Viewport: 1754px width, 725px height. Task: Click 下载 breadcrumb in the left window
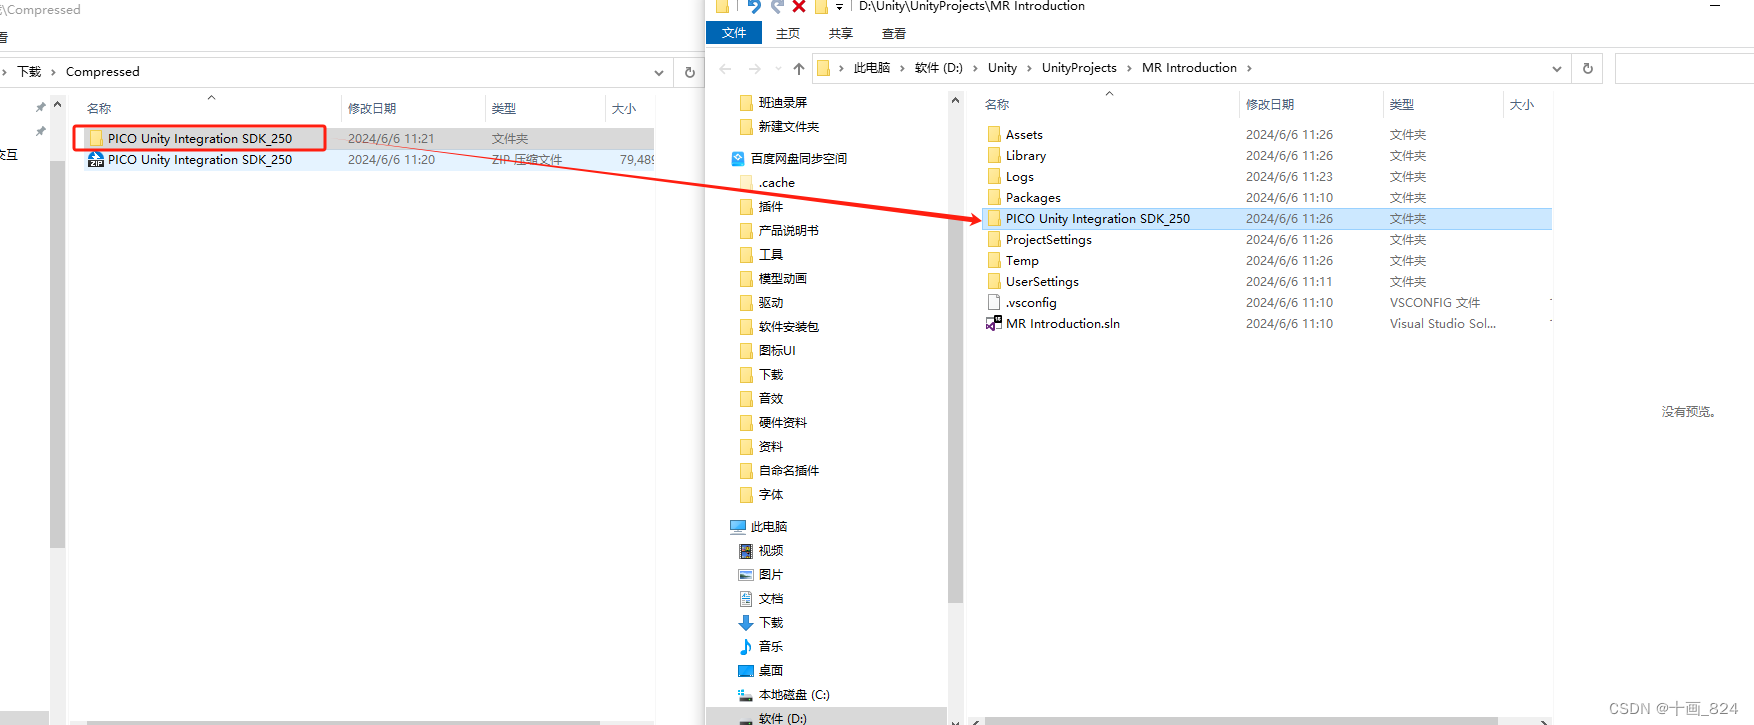point(29,72)
